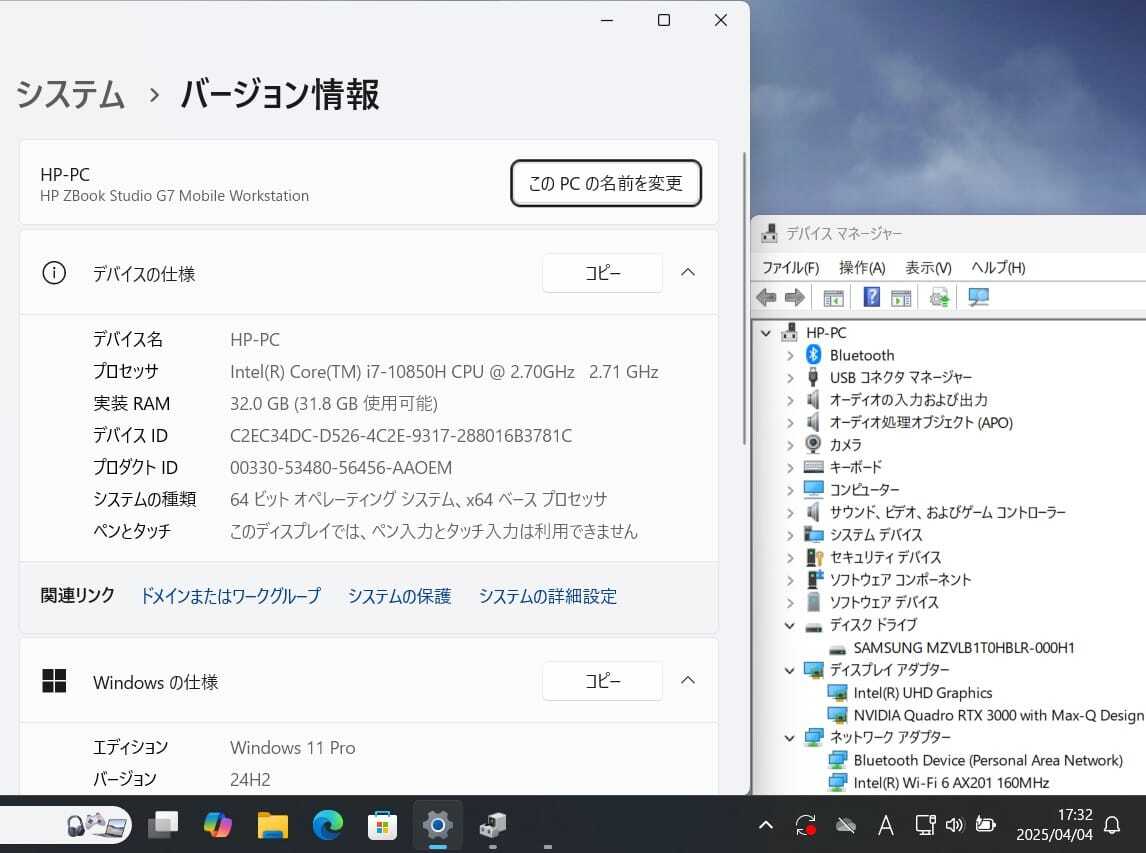The height and width of the screenshot is (853, 1146).
Task: Click the battery tray icon
Action: click(985, 825)
